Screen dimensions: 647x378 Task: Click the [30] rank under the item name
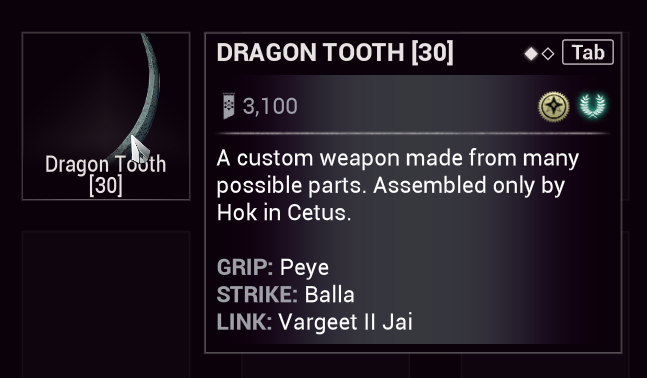click(106, 186)
